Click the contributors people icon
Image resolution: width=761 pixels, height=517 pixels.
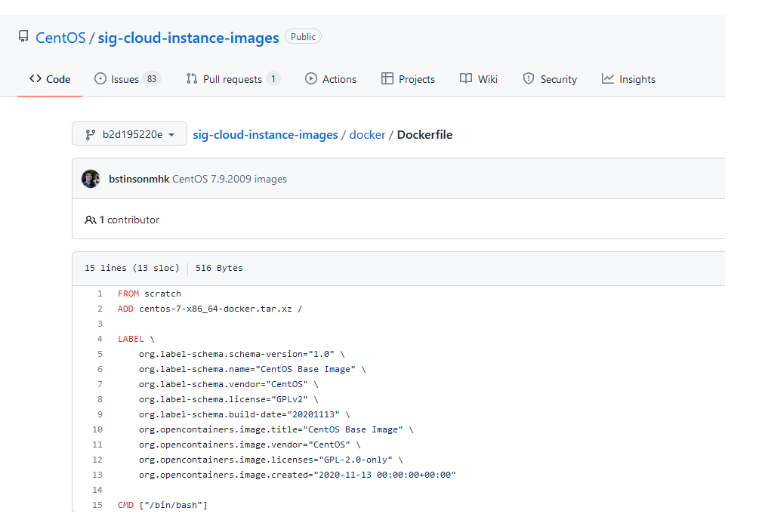(x=90, y=220)
